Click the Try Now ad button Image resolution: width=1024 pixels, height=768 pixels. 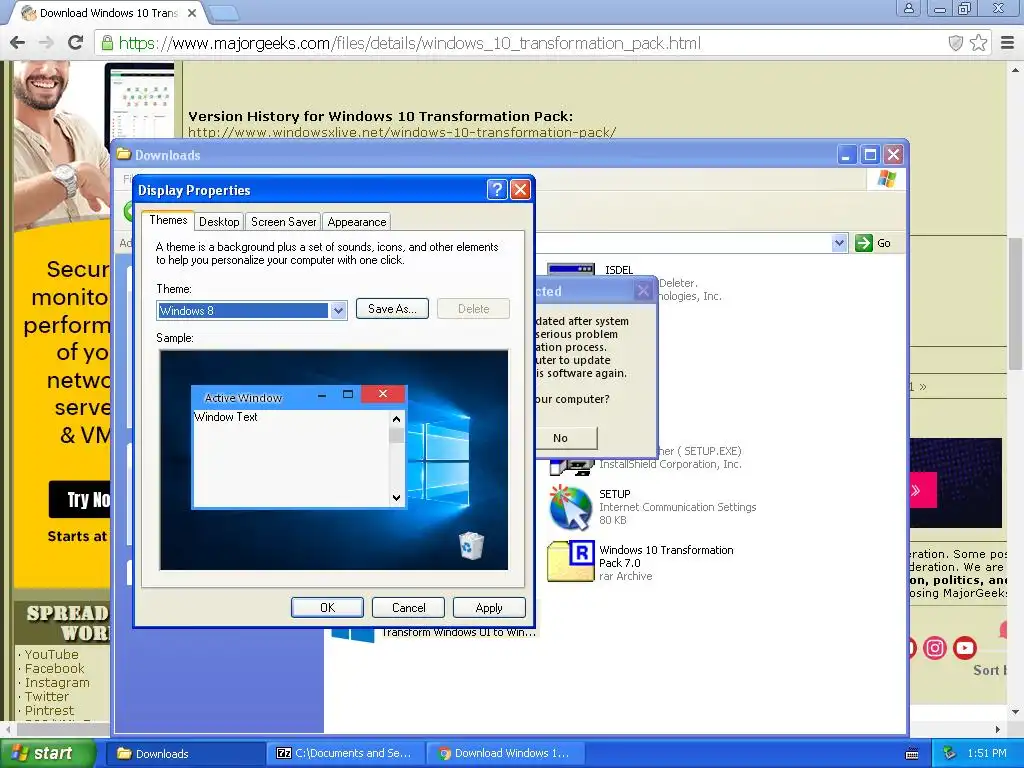click(80, 500)
